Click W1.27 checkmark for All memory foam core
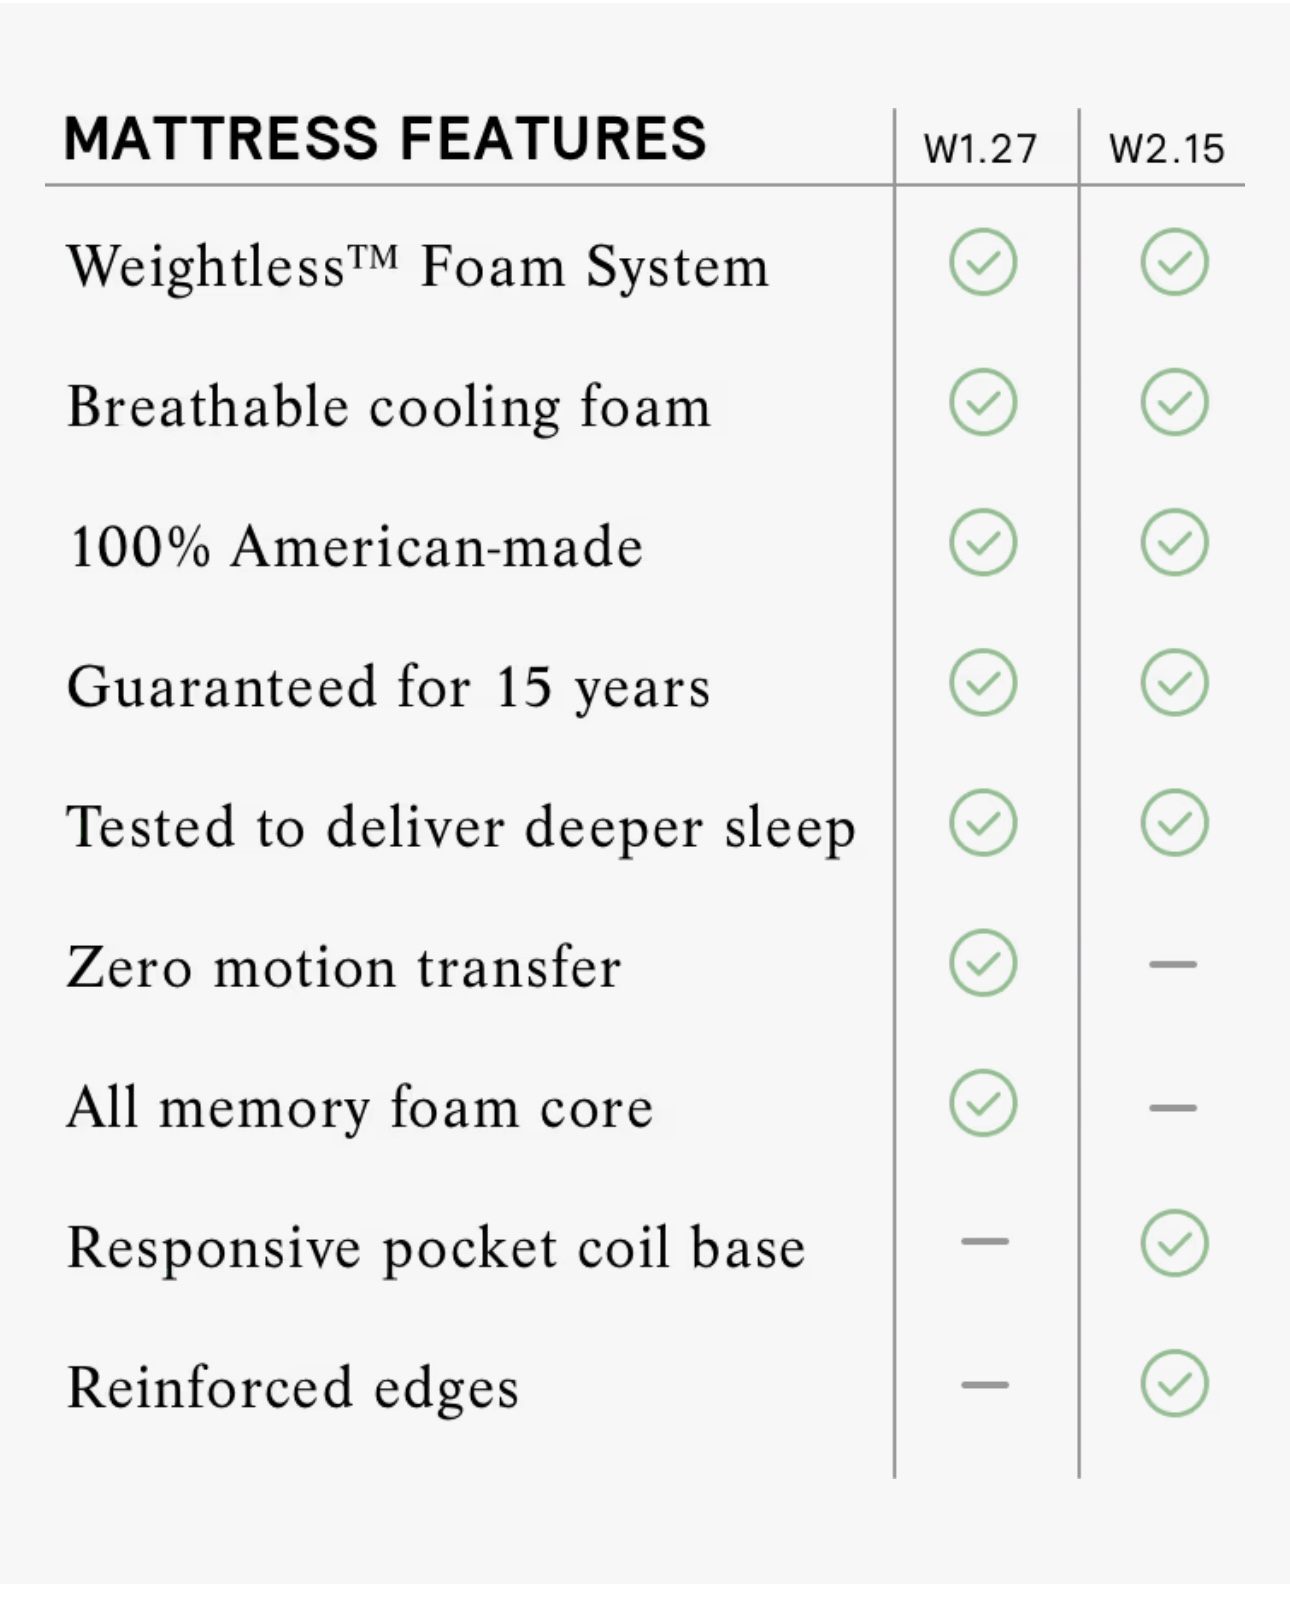Image resolution: width=1290 pixels, height=1605 pixels. coord(983,1103)
